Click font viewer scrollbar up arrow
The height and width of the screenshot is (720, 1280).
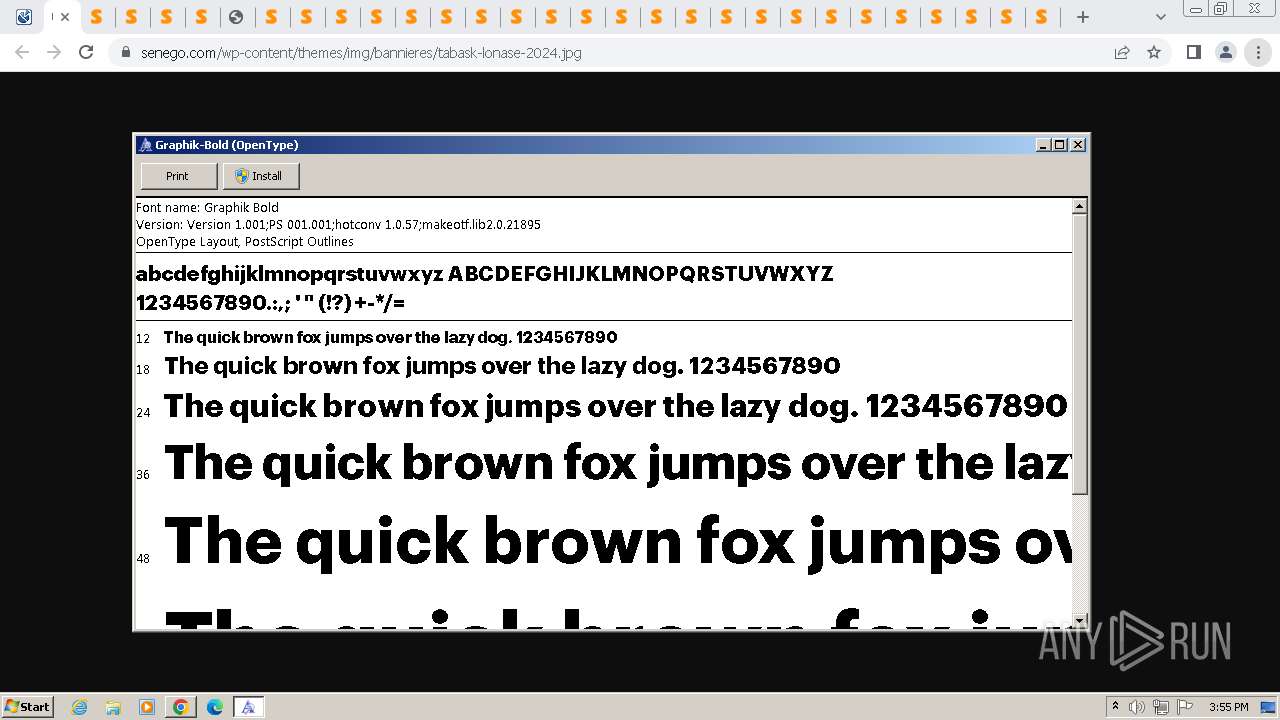1080,207
